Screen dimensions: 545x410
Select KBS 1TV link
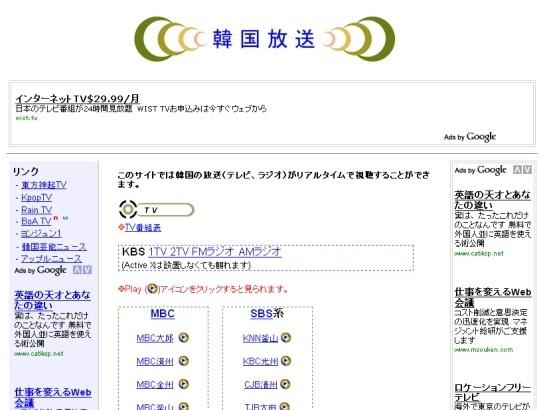click(x=158, y=252)
